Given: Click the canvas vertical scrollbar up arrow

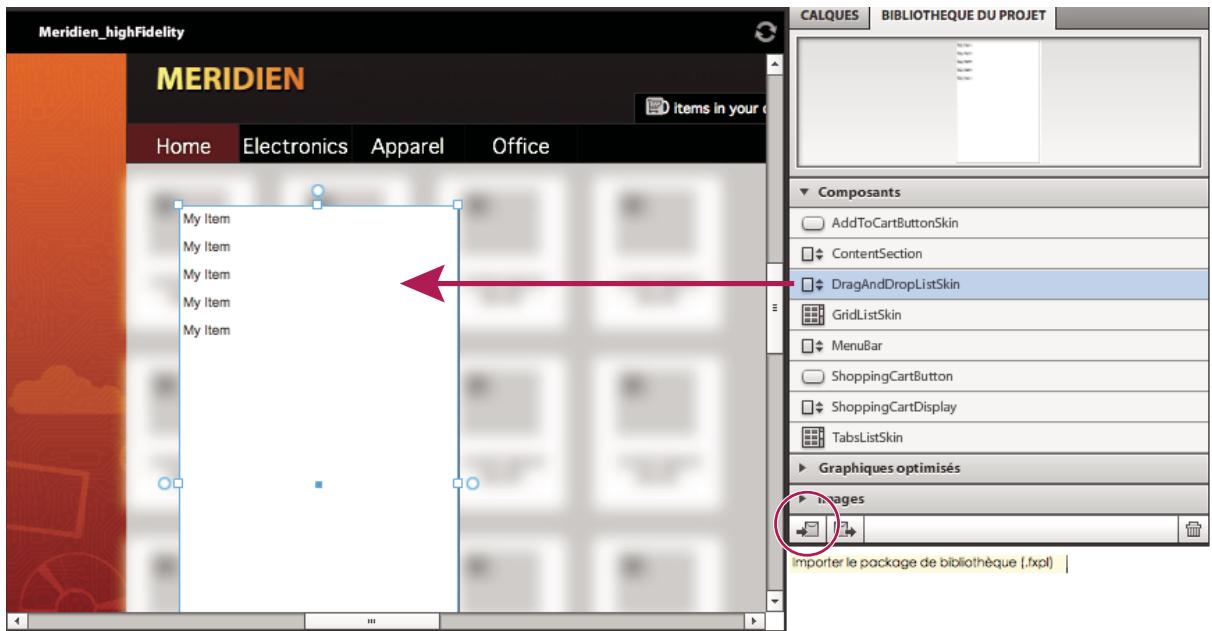Looking at the screenshot, I should point(774,63).
